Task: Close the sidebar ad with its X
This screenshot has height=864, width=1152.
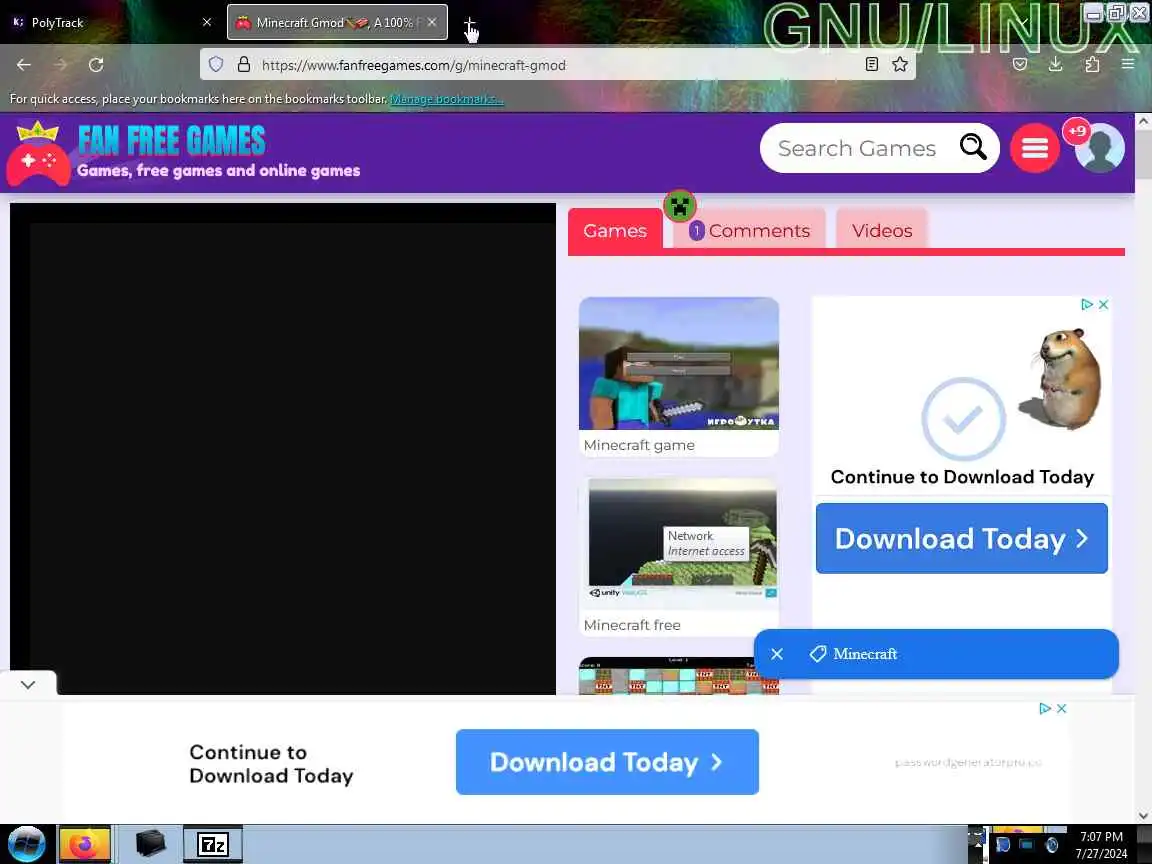Action: 1104,304
